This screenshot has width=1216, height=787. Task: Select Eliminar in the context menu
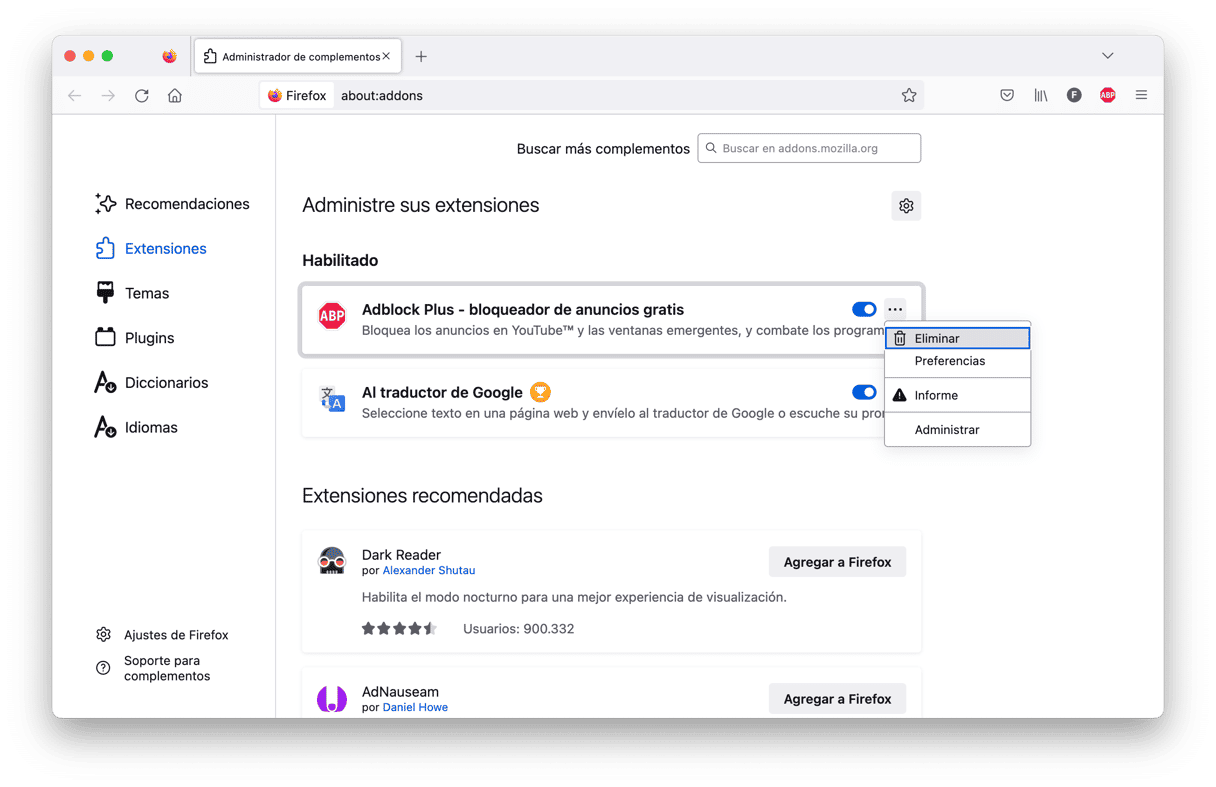click(x=958, y=339)
